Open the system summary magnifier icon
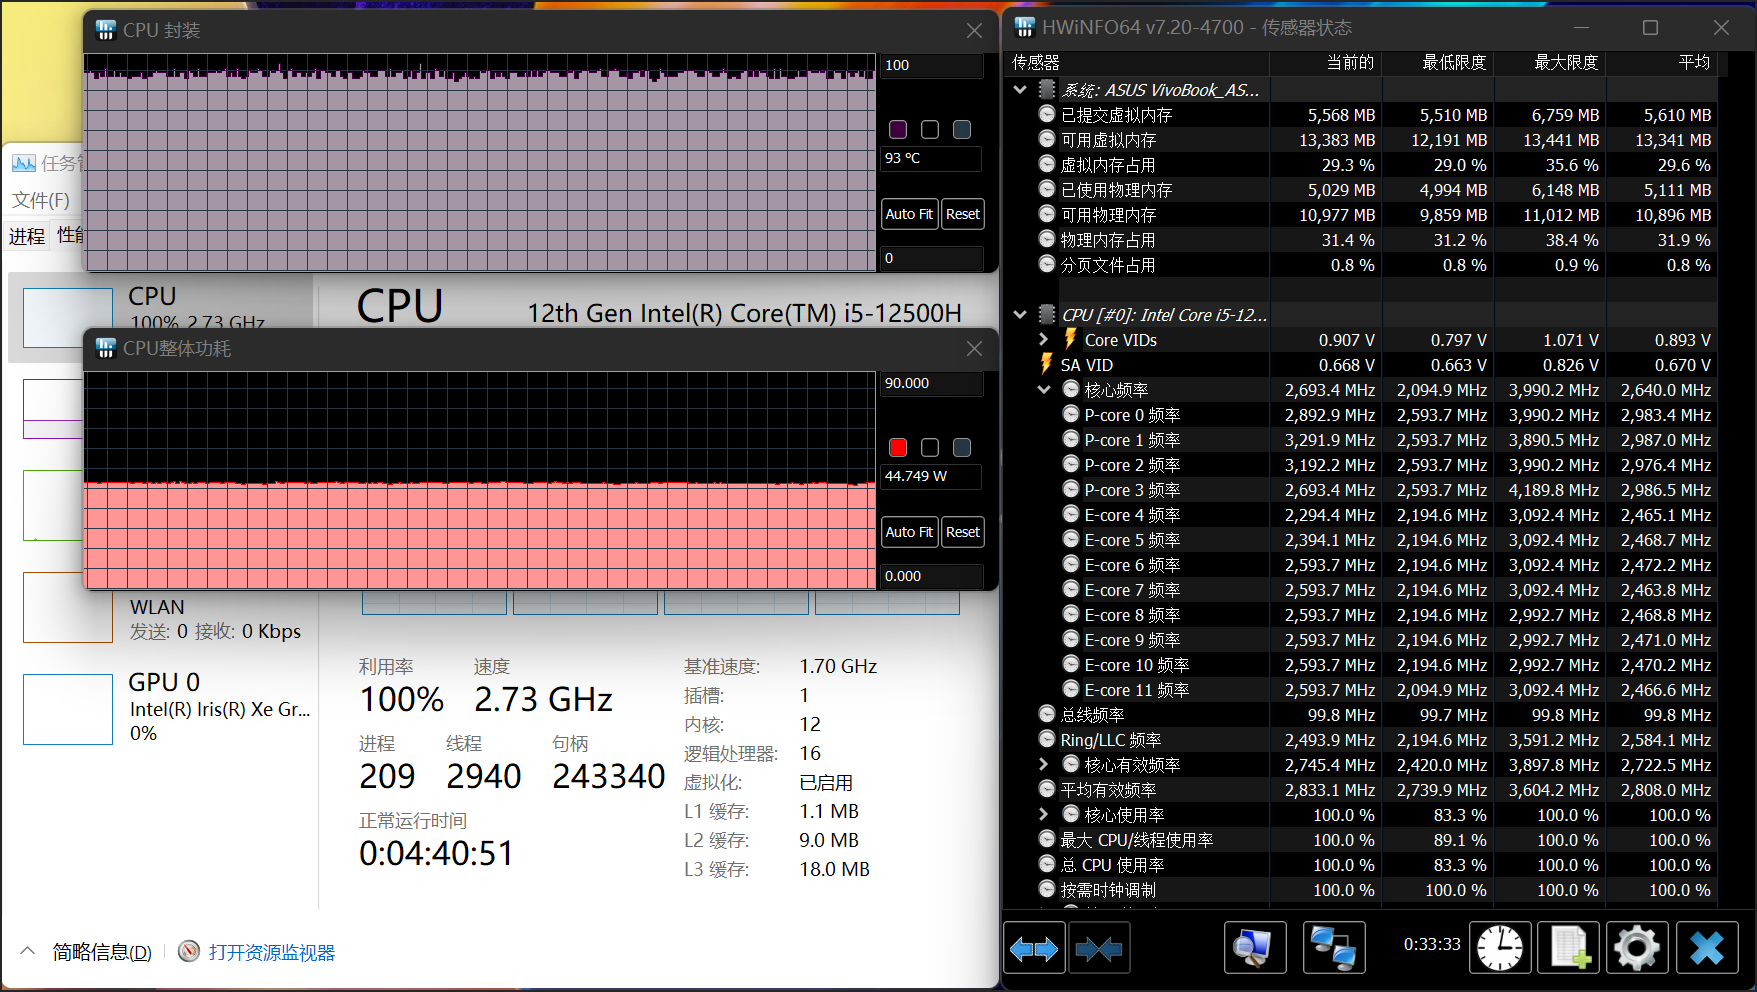The image size is (1757, 992). click(1254, 948)
